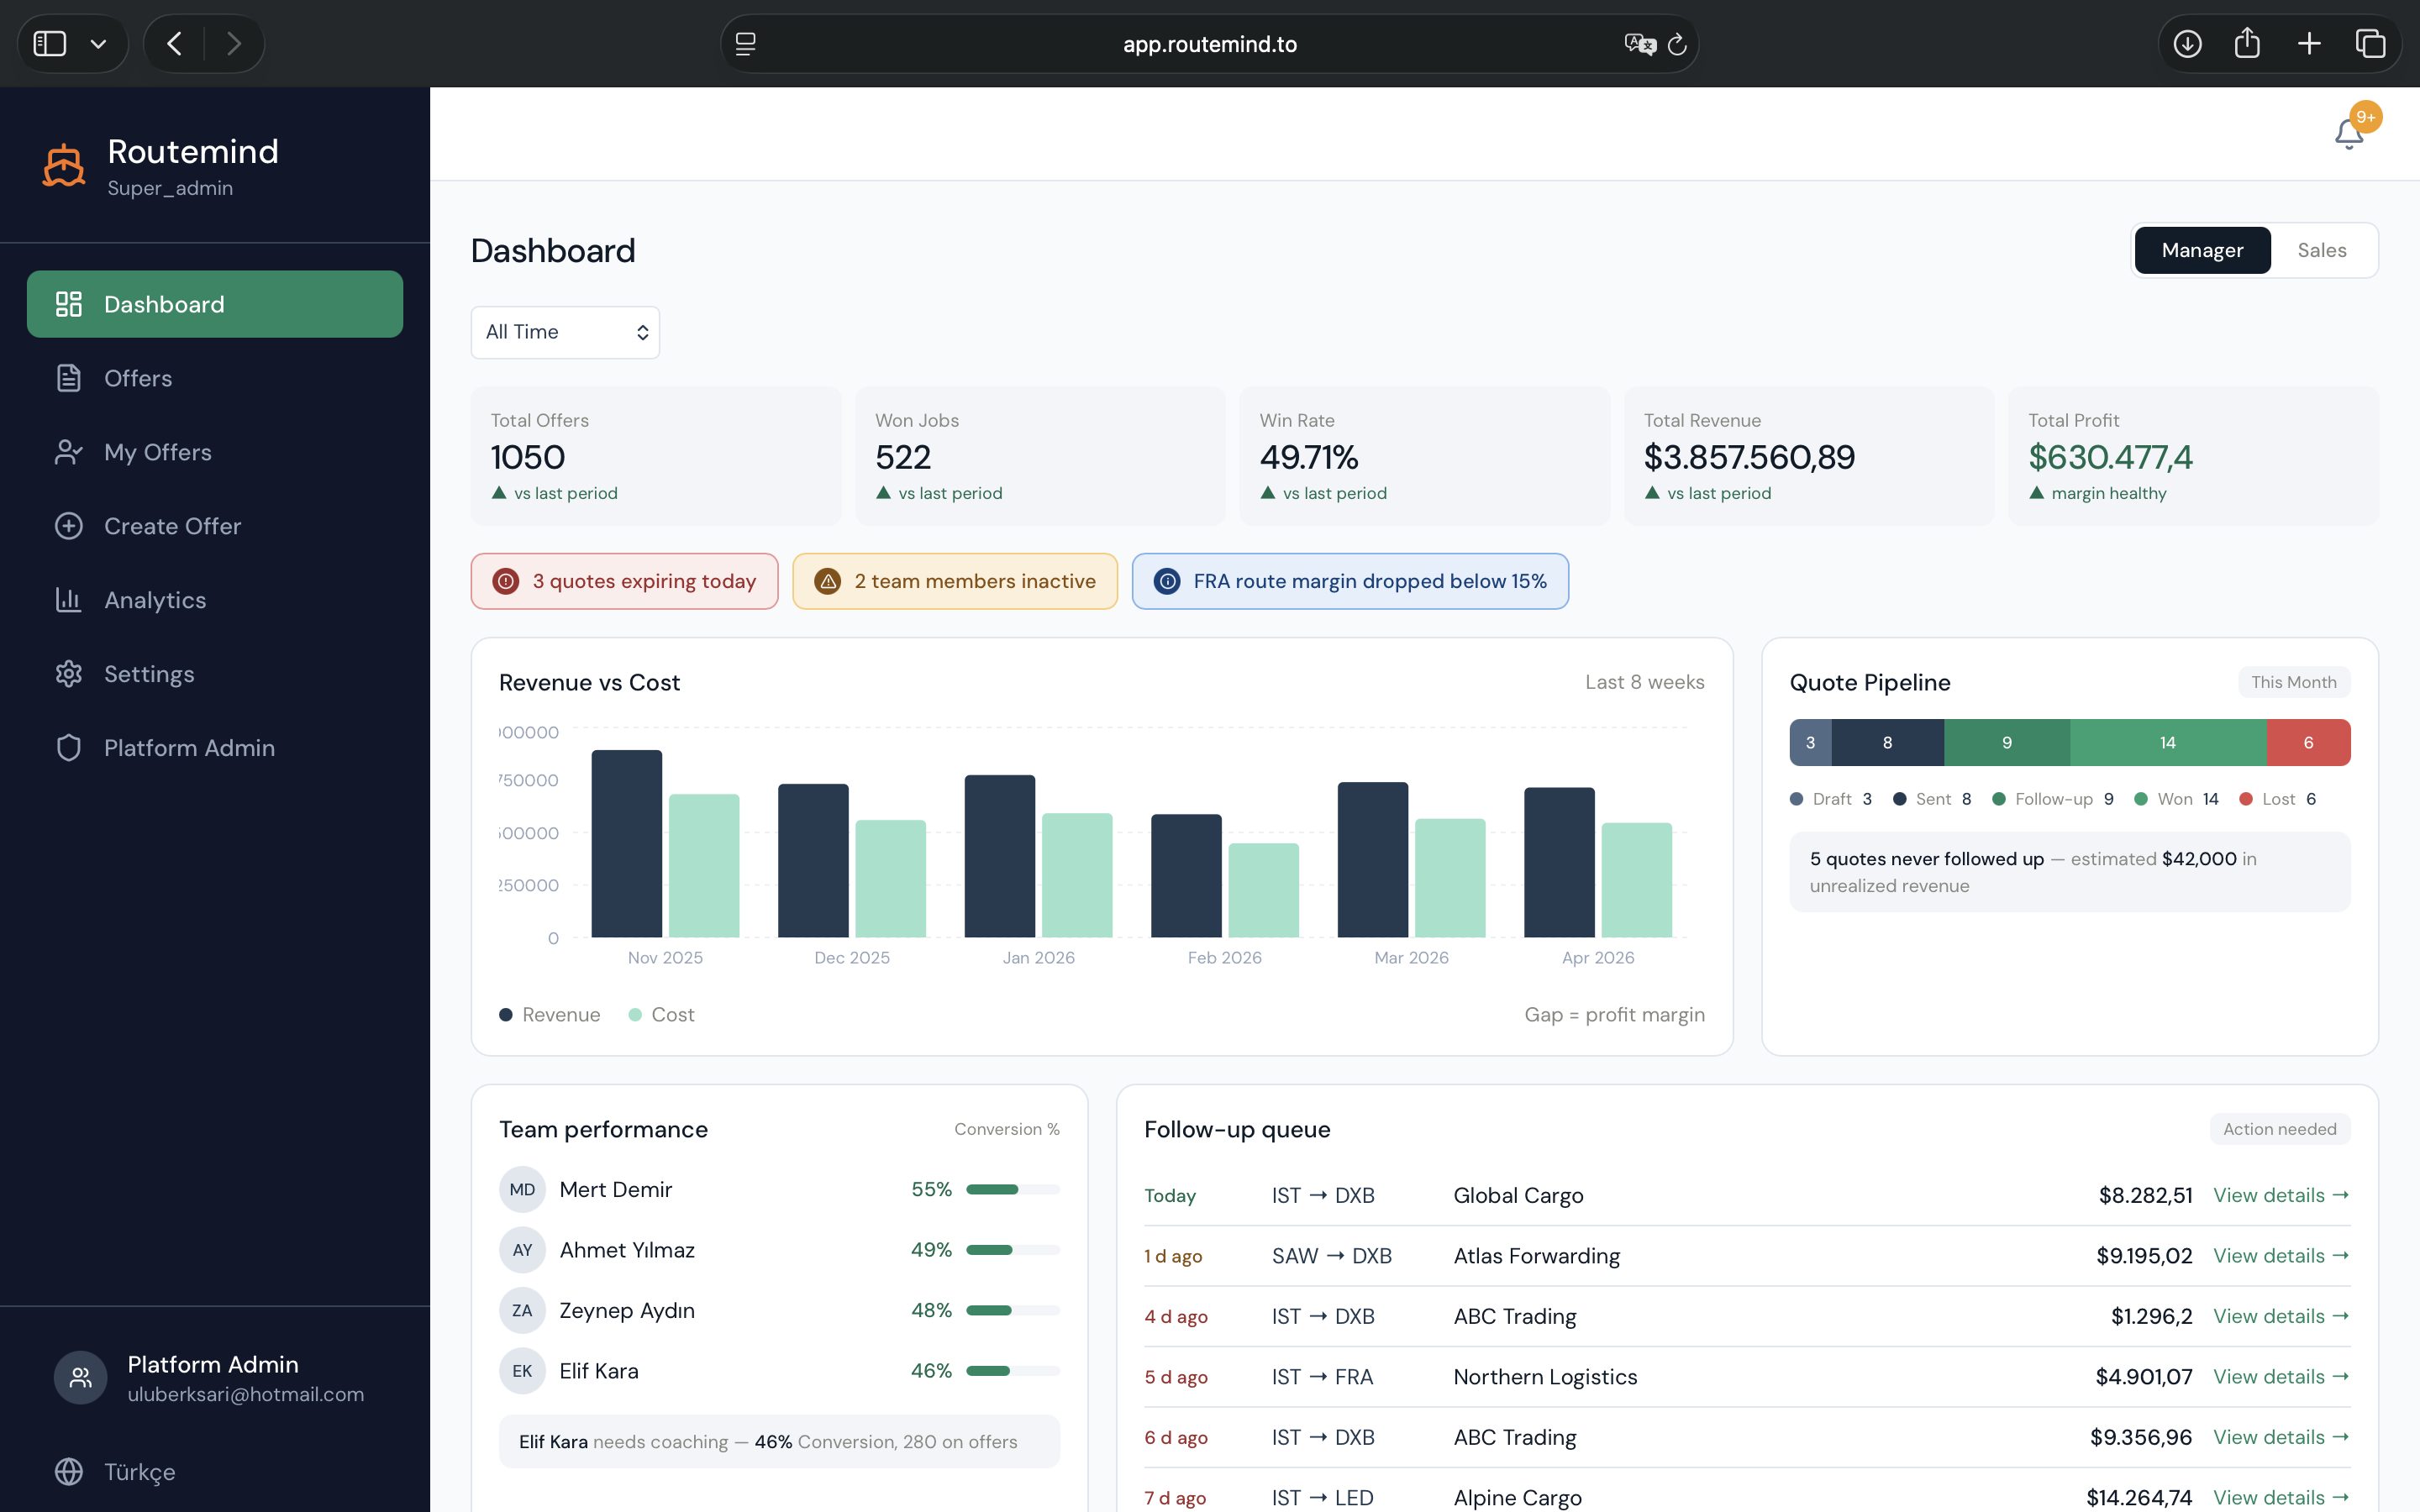Click the Won segment of pipeline bar

2168,743
